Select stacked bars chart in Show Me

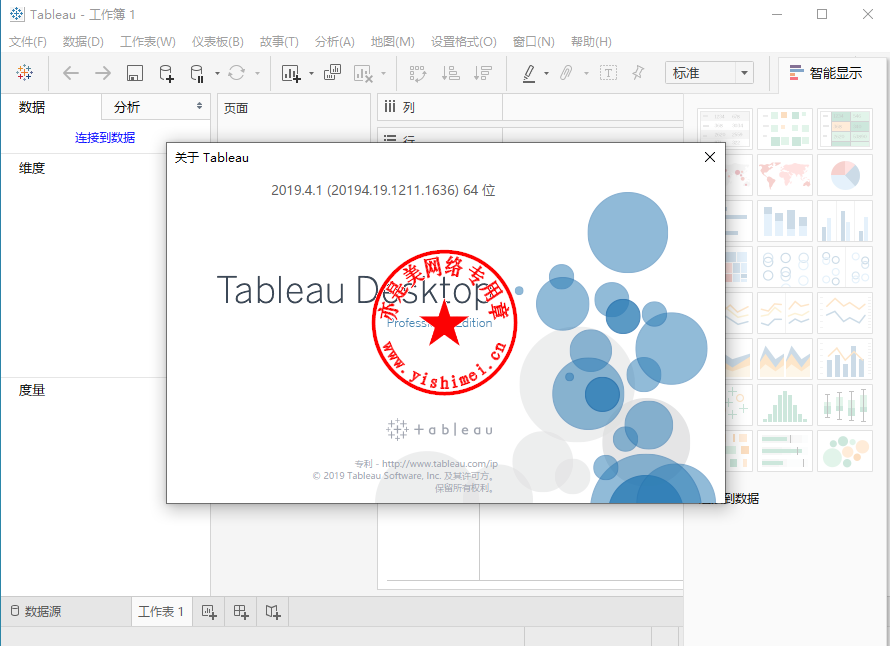click(785, 221)
